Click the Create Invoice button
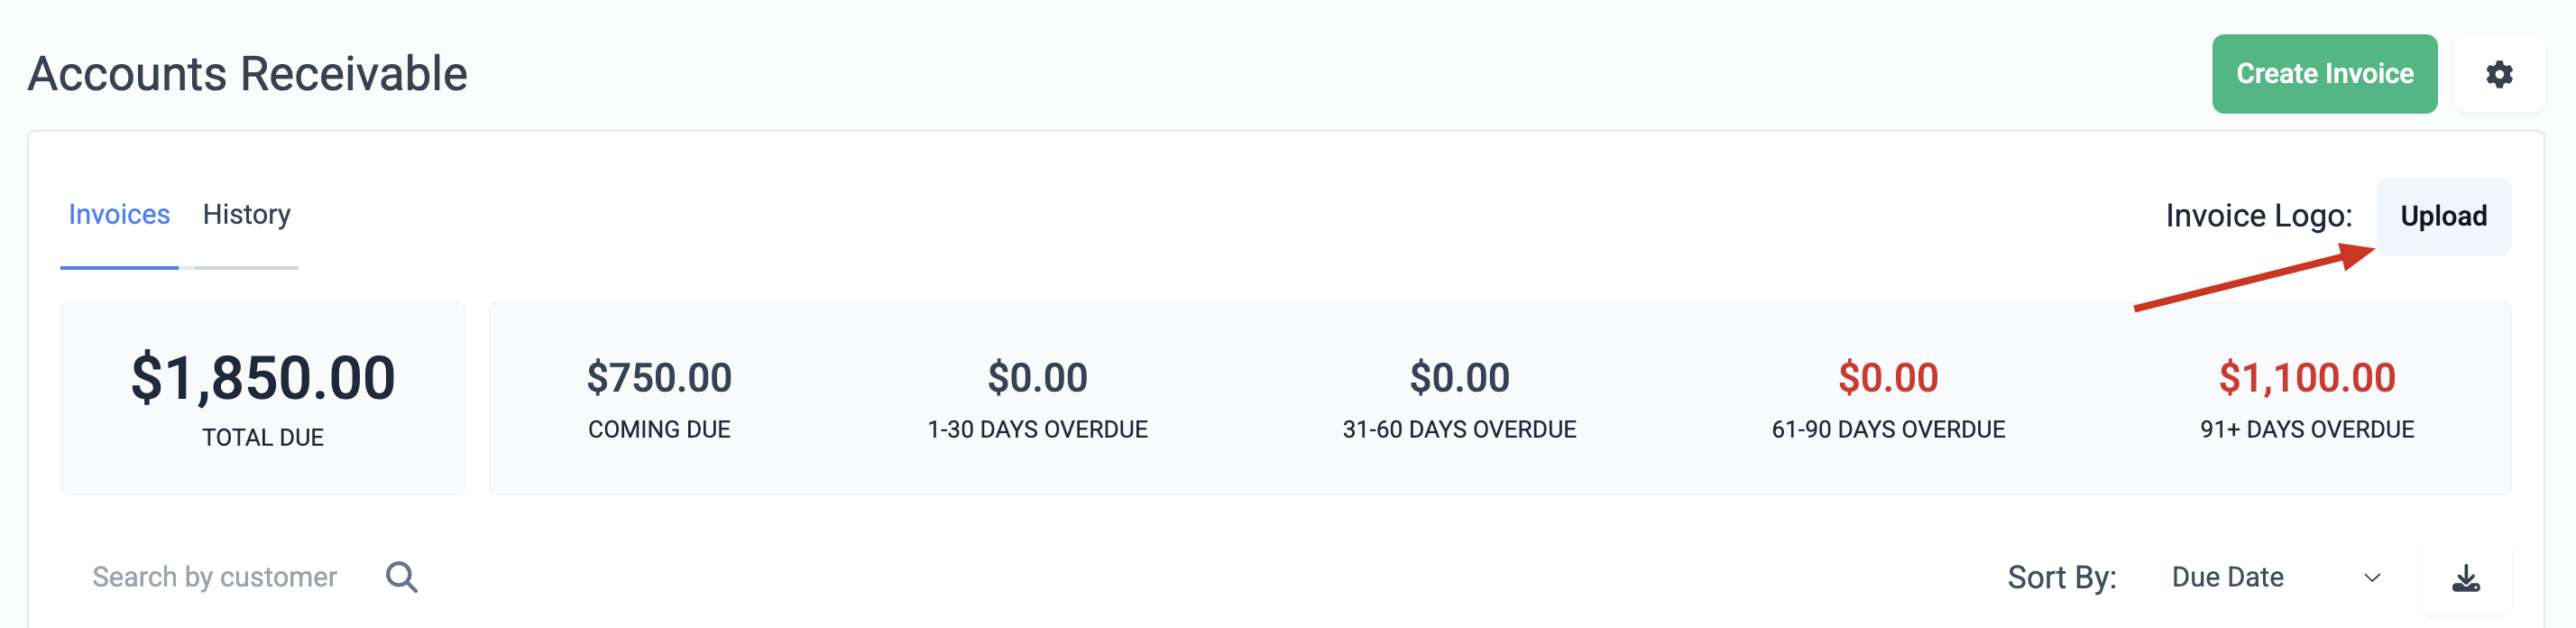This screenshot has width=2576, height=628. click(2324, 74)
